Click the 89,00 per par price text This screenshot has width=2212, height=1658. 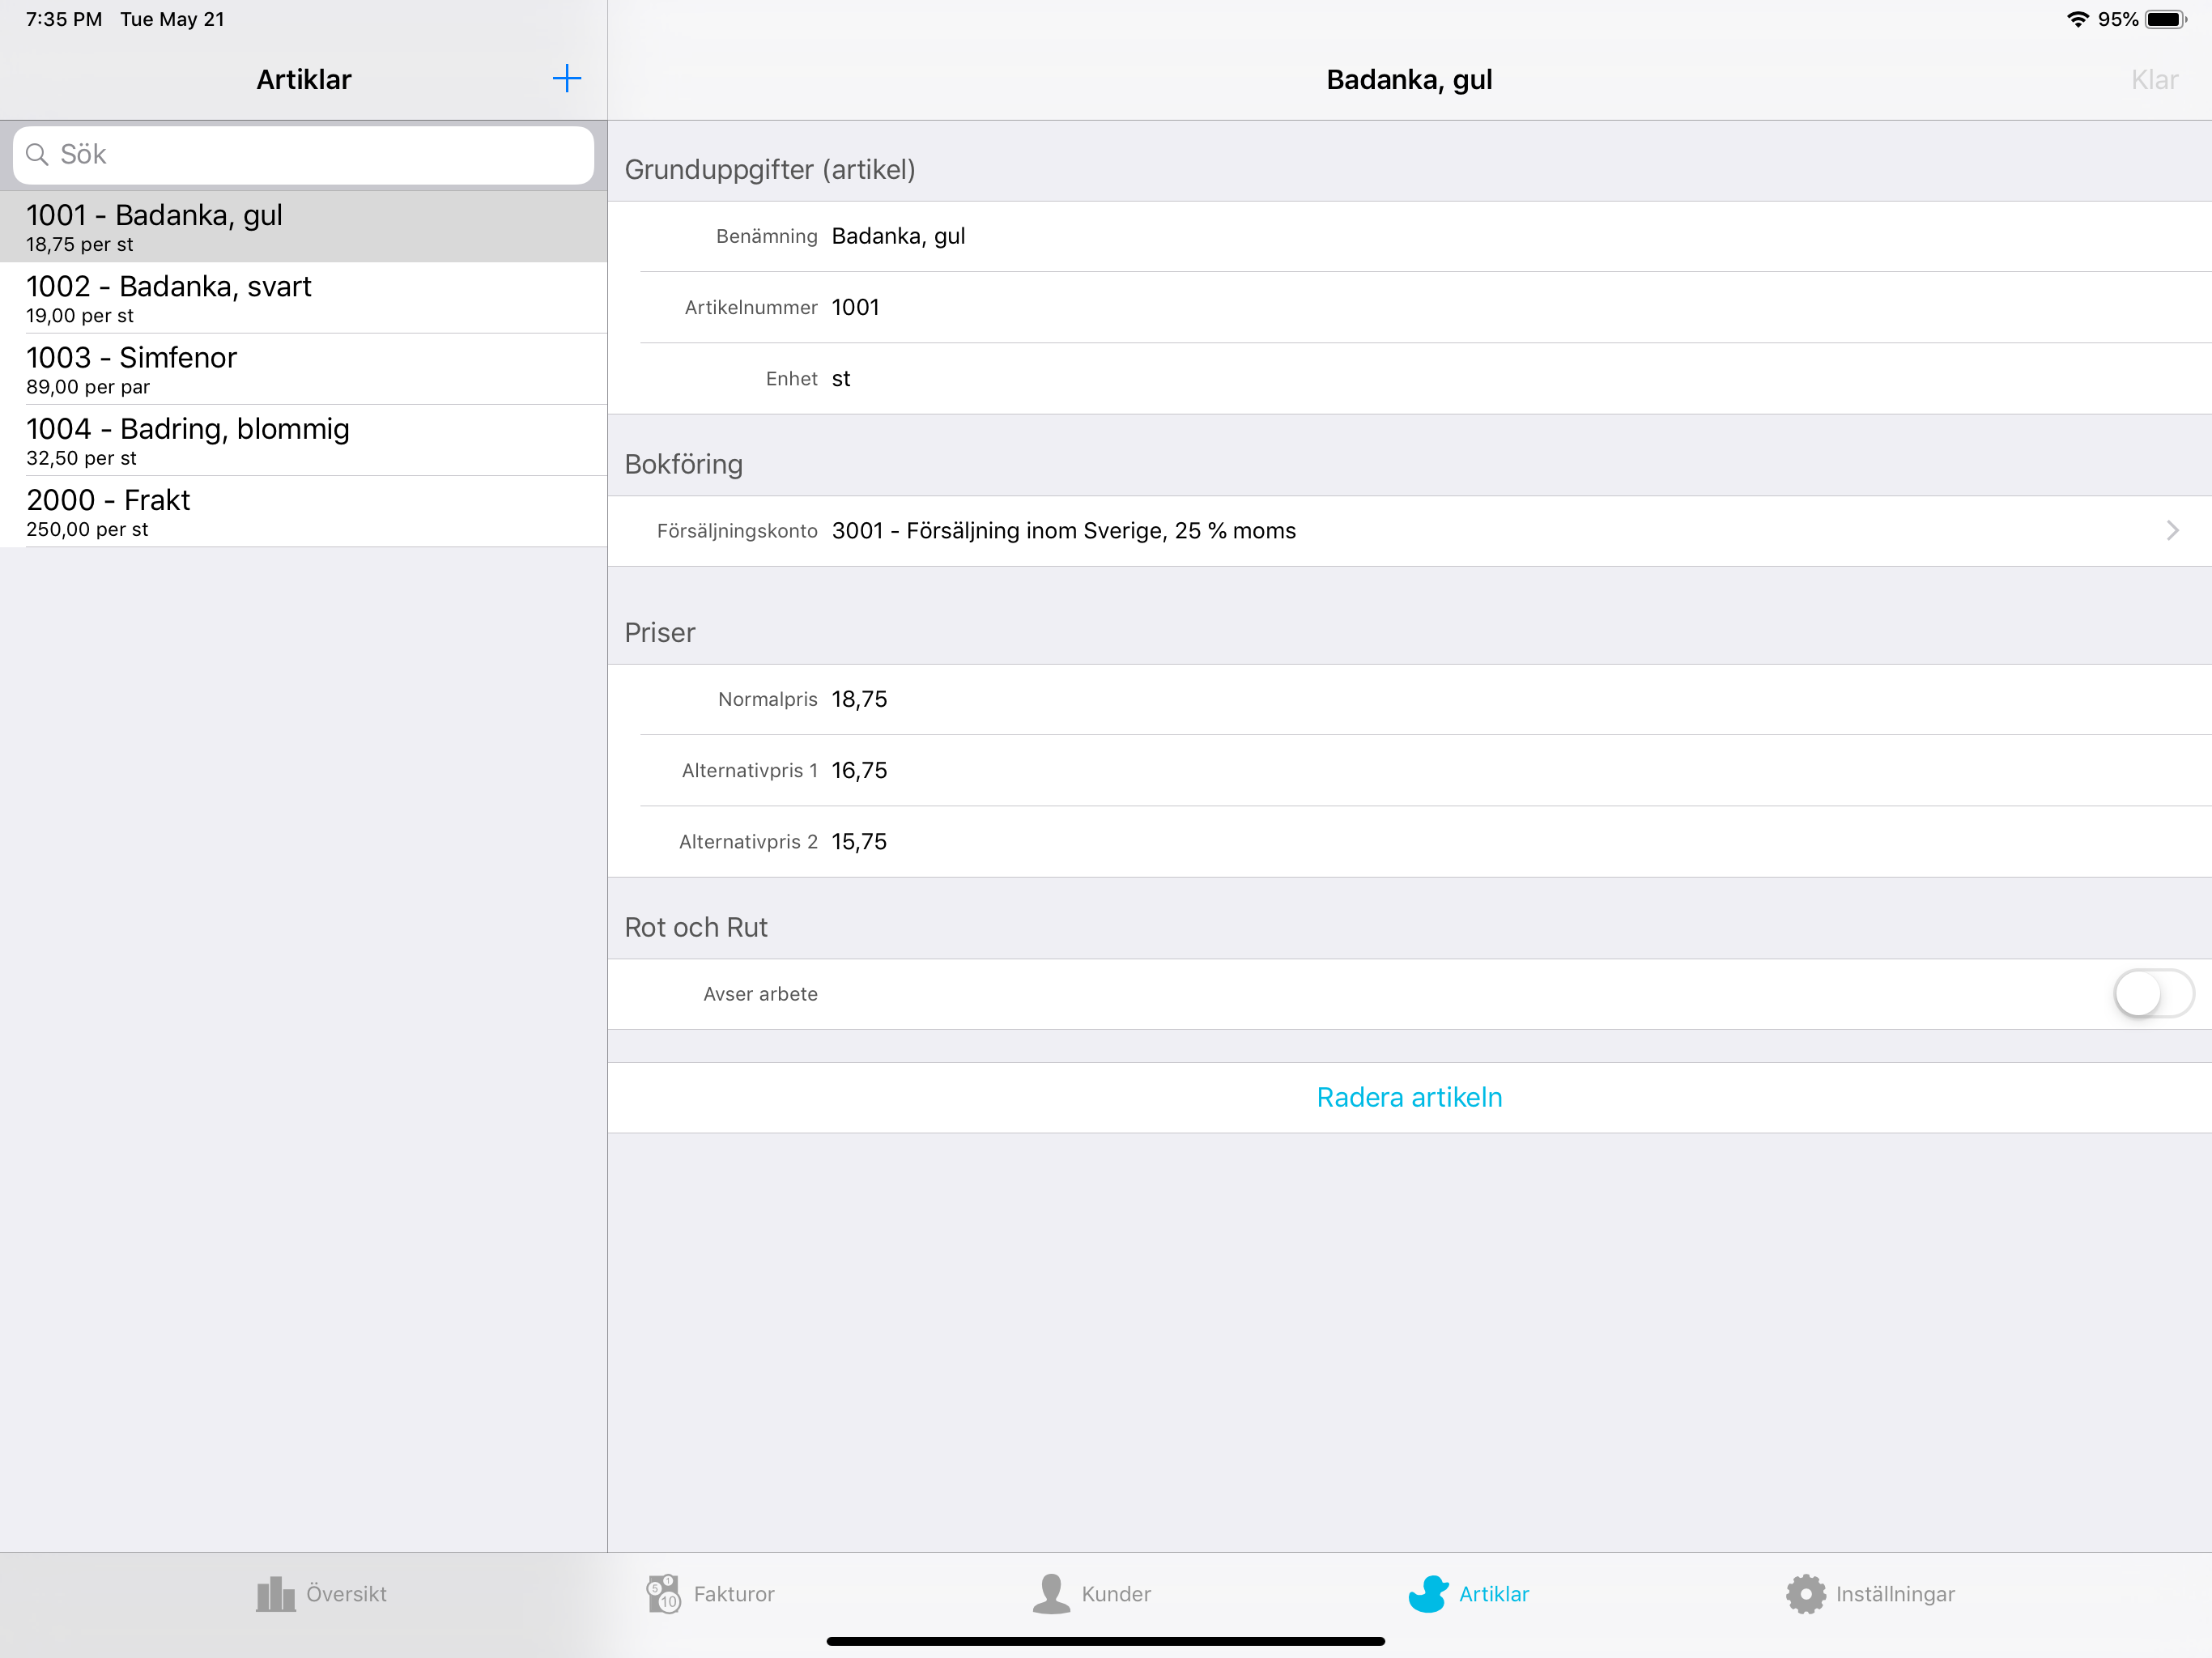pyautogui.click(x=88, y=387)
